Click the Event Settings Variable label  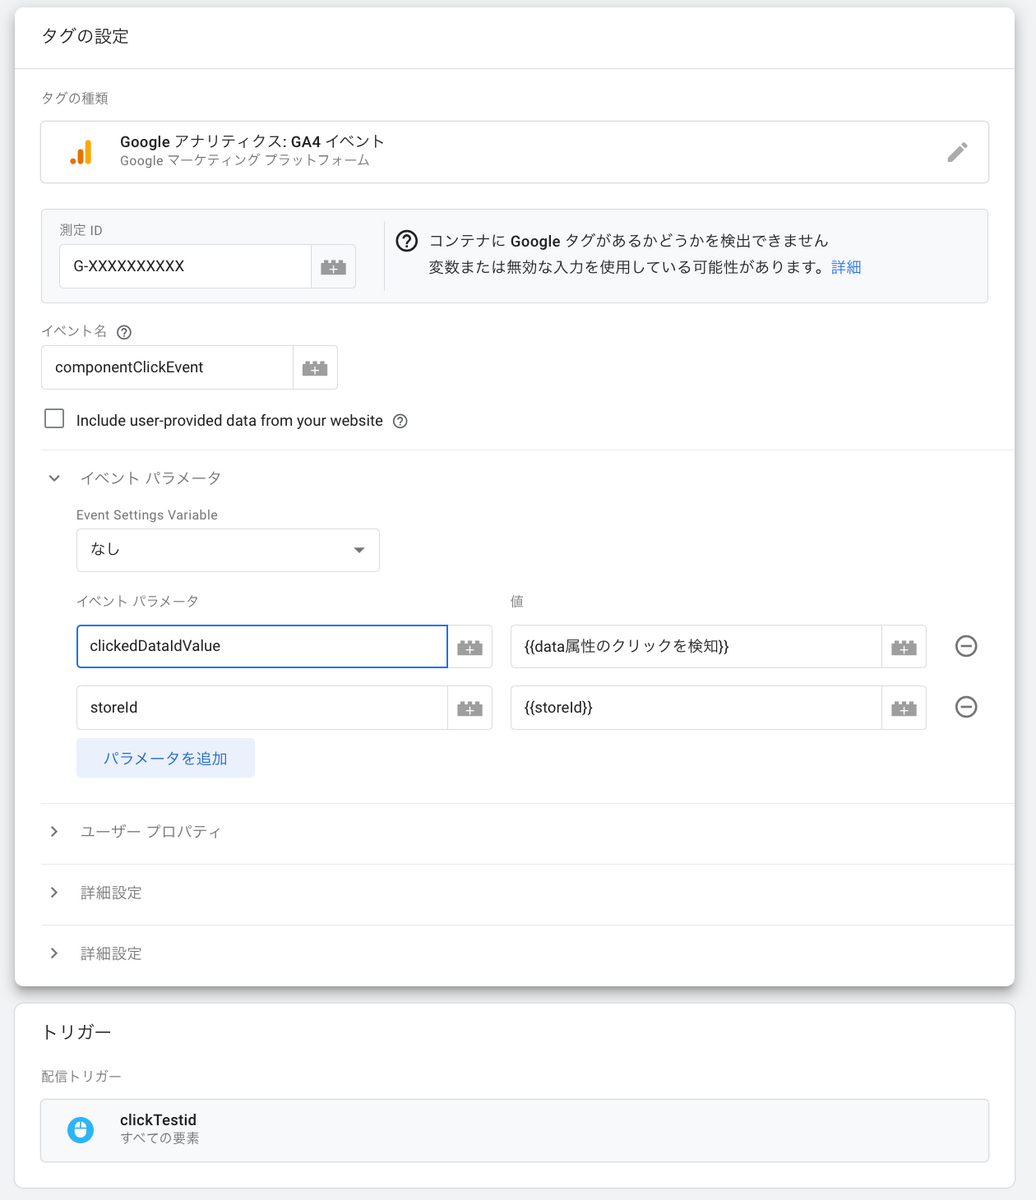pyautogui.click(x=147, y=515)
